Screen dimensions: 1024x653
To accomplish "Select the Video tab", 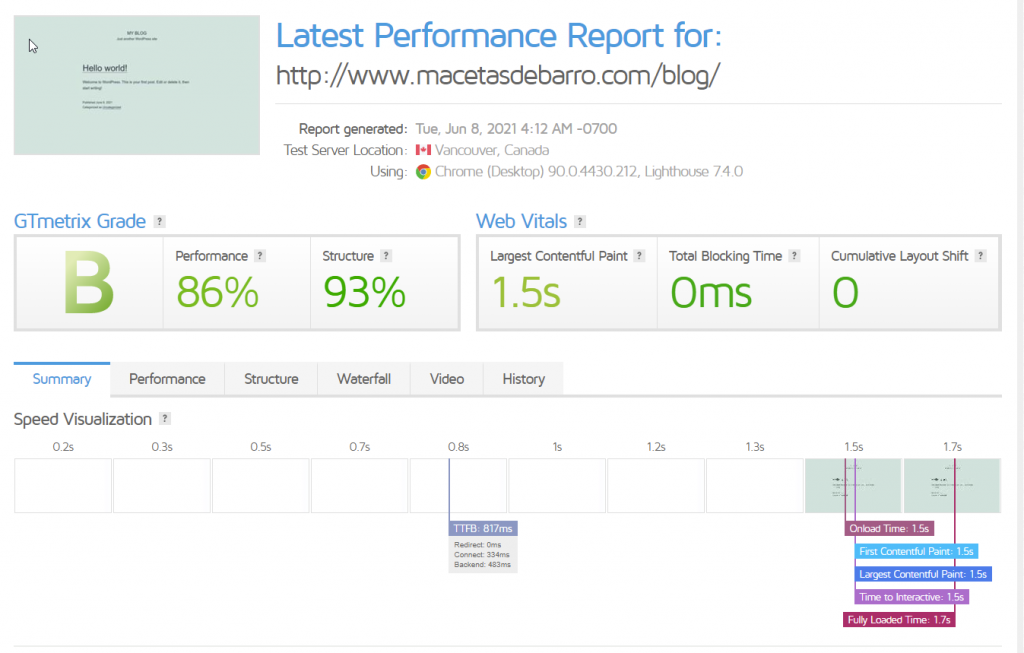I will [x=447, y=379].
